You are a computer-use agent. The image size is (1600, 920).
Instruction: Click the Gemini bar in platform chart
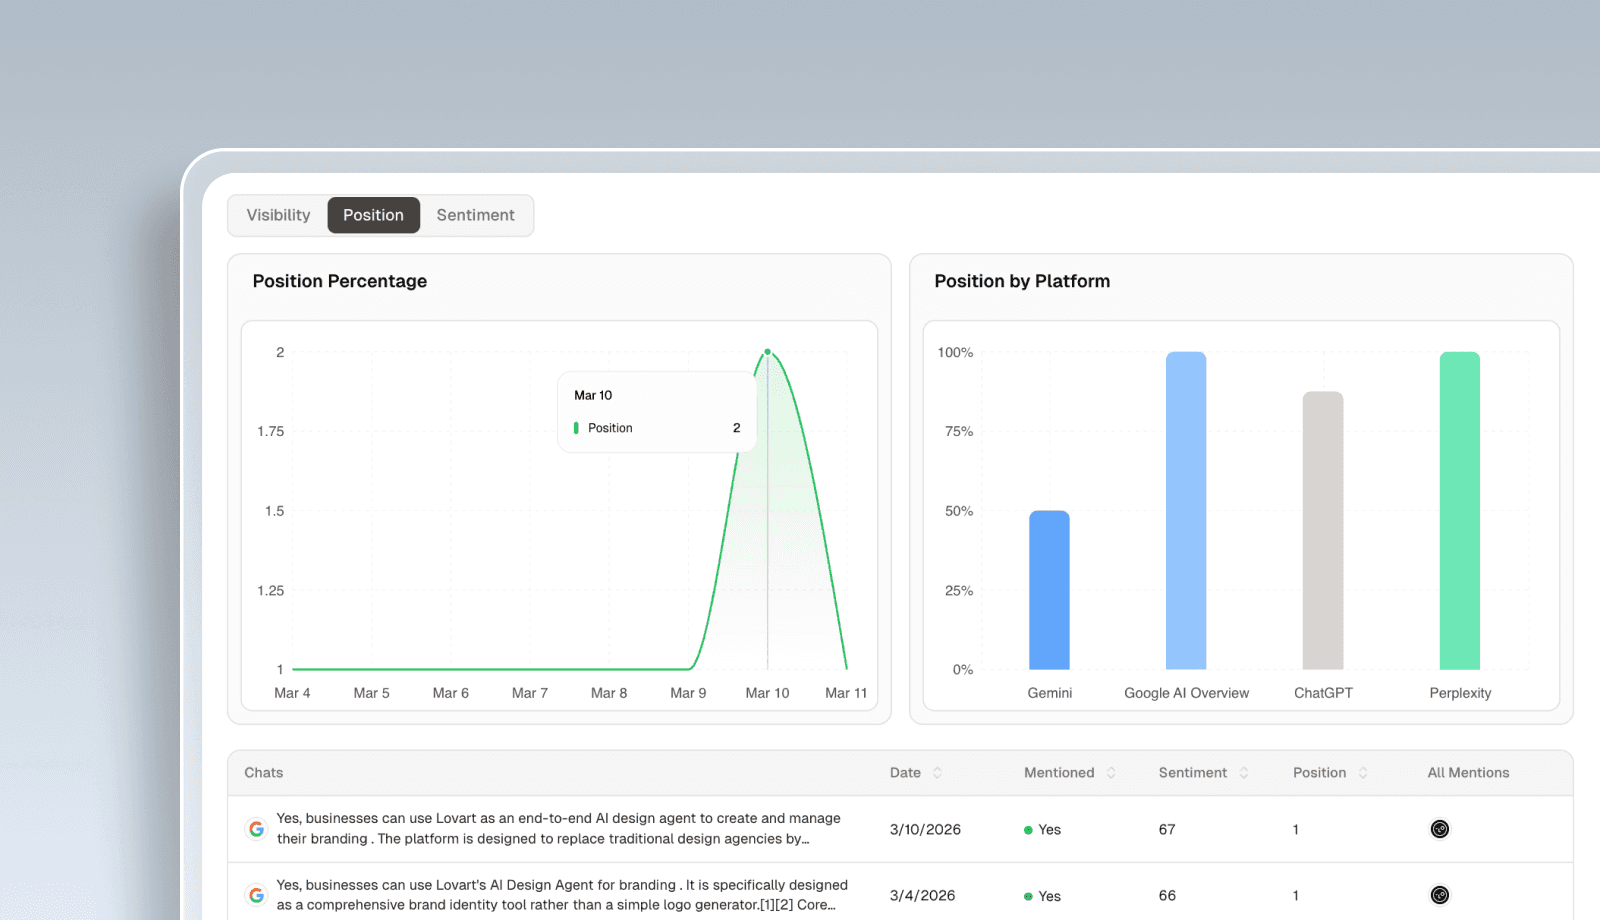(x=1049, y=590)
